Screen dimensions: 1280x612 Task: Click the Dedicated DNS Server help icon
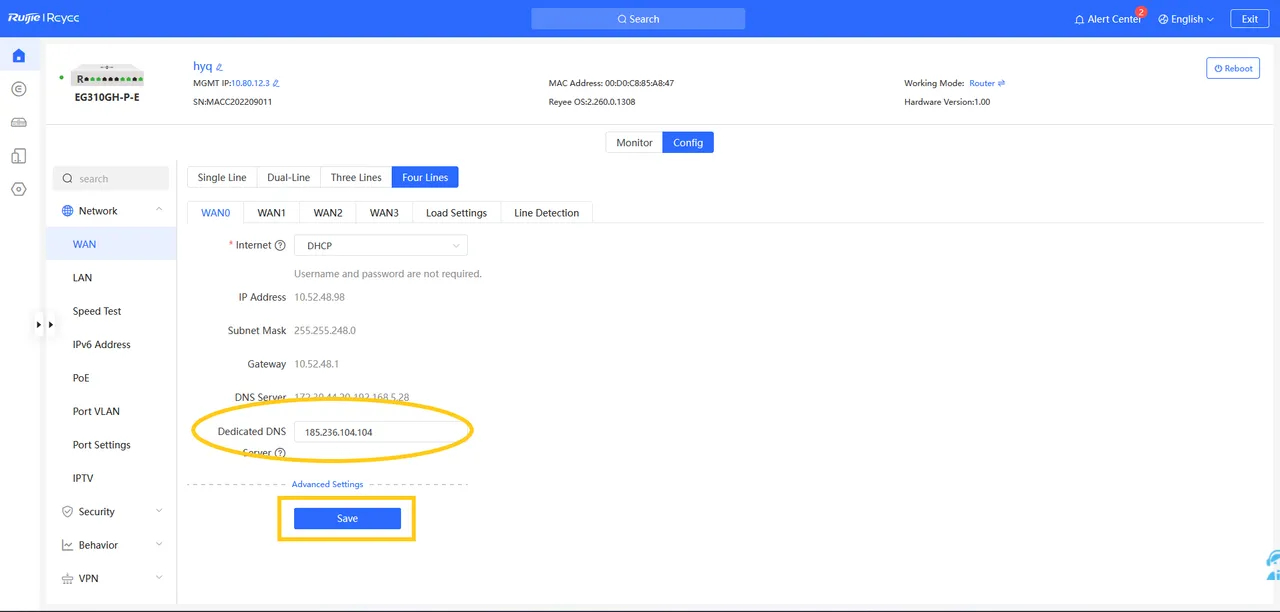click(280, 453)
